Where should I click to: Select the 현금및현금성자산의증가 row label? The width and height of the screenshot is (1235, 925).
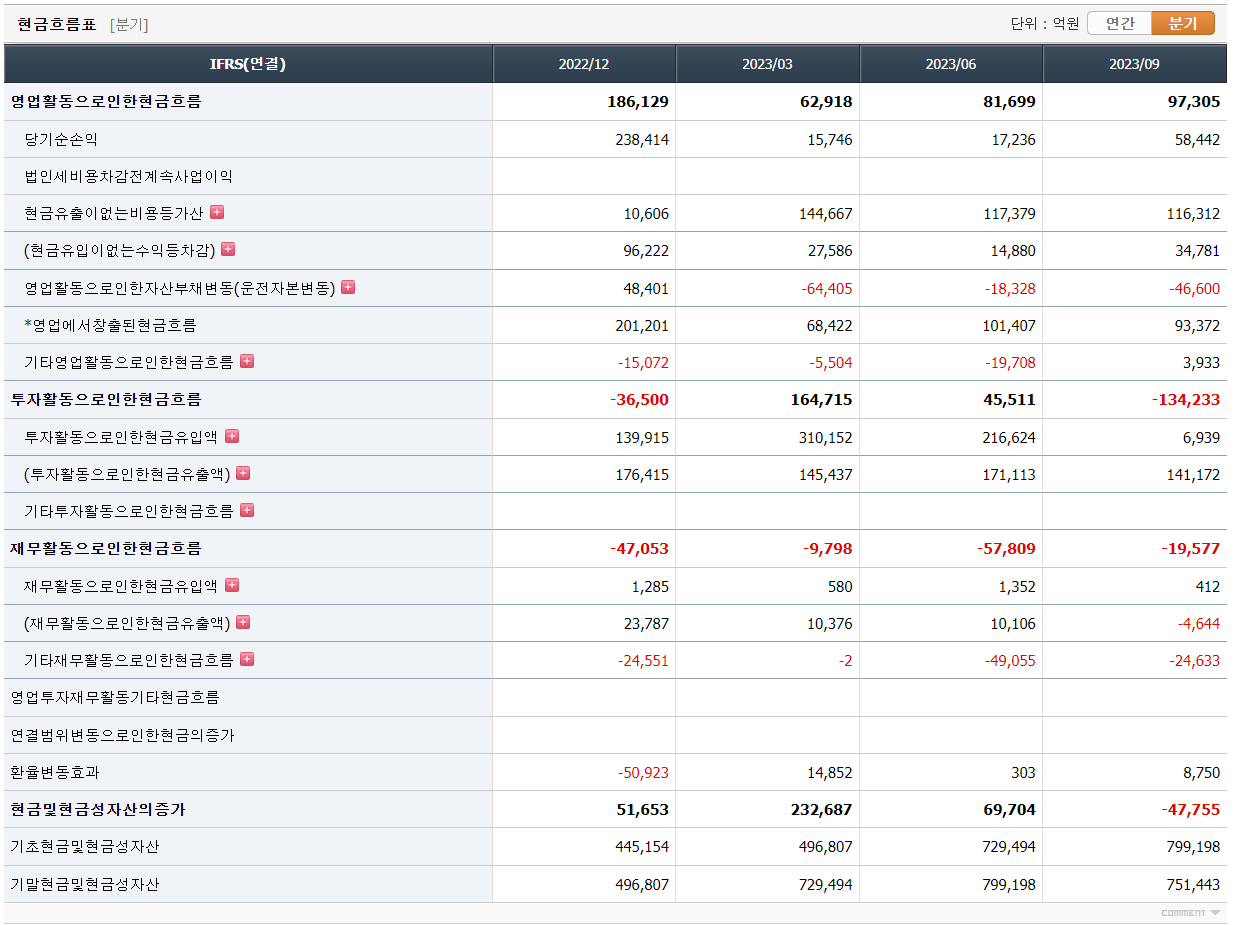point(98,809)
